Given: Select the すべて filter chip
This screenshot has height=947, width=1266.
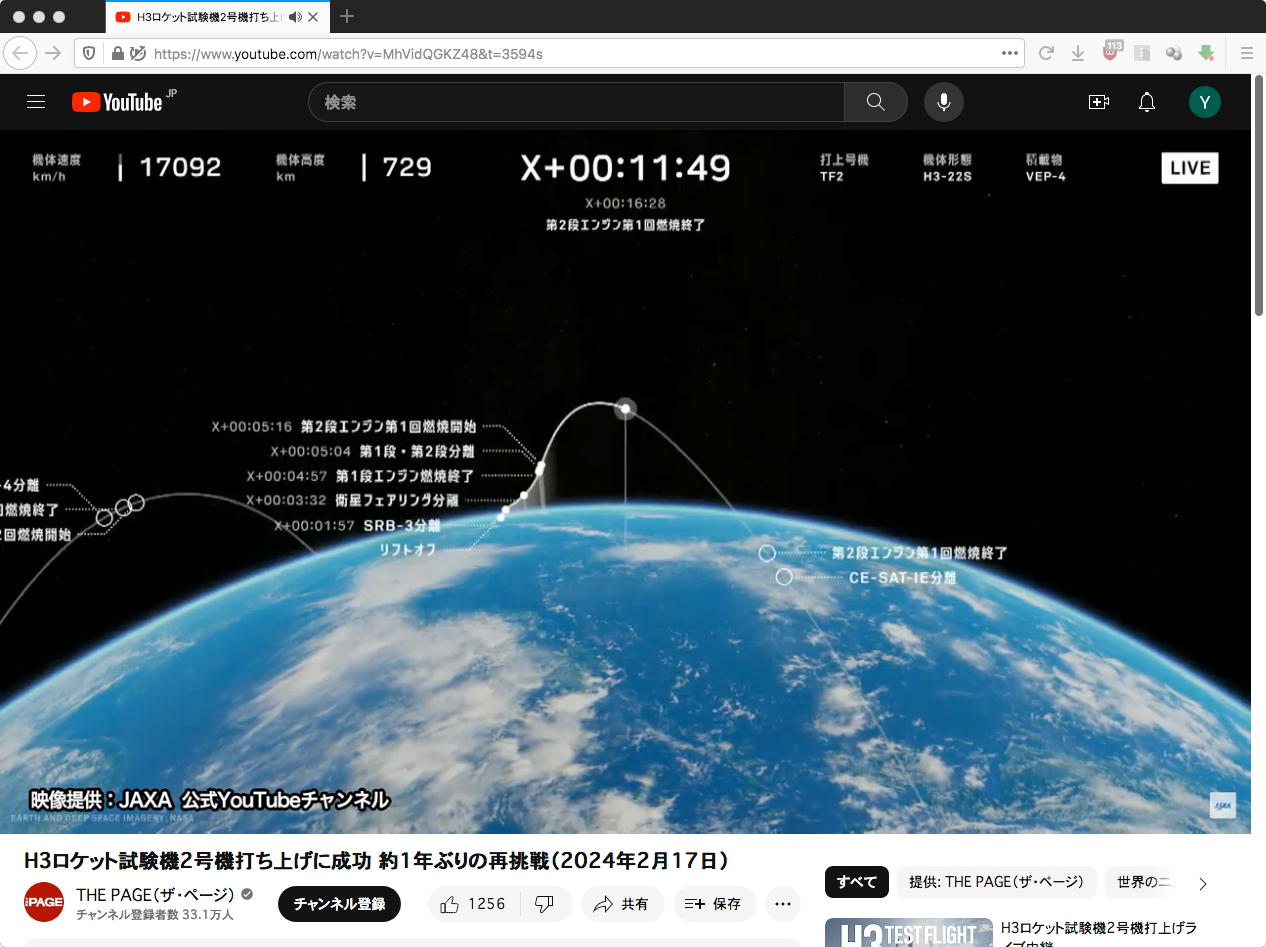Looking at the screenshot, I should point(857,882).
